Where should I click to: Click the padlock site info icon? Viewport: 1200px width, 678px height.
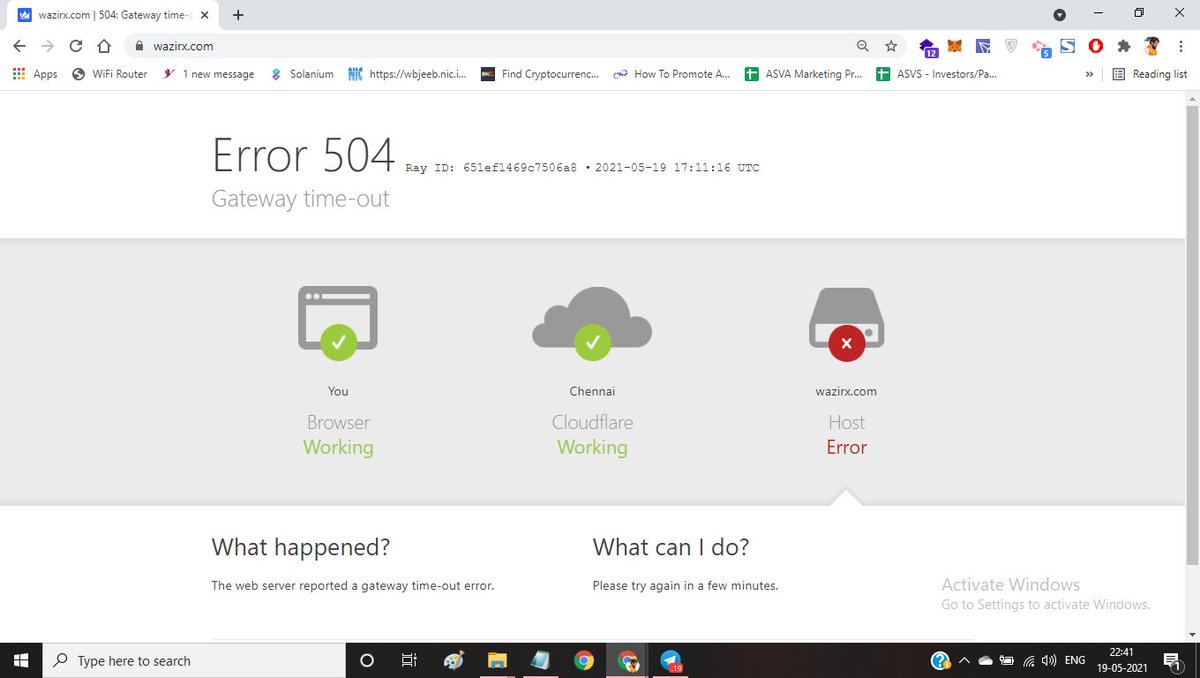(141, 46)
